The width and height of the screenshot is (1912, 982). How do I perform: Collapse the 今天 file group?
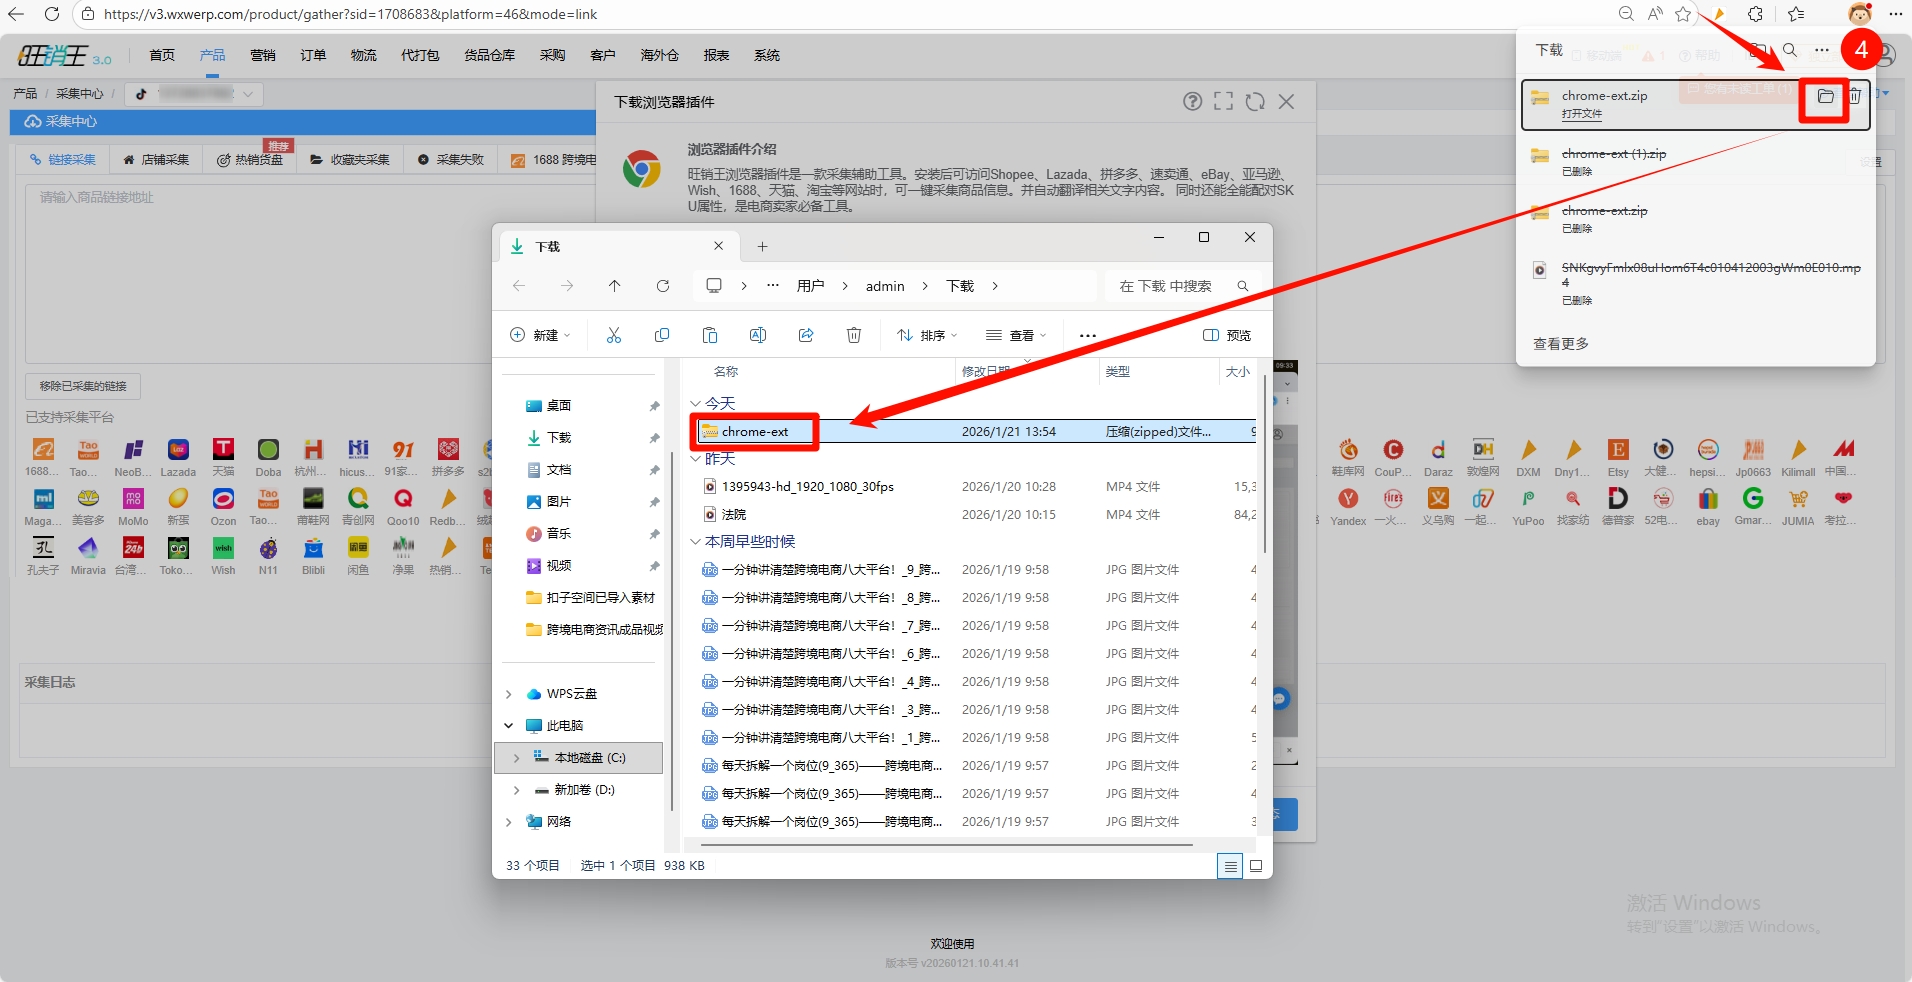(696, 404)
